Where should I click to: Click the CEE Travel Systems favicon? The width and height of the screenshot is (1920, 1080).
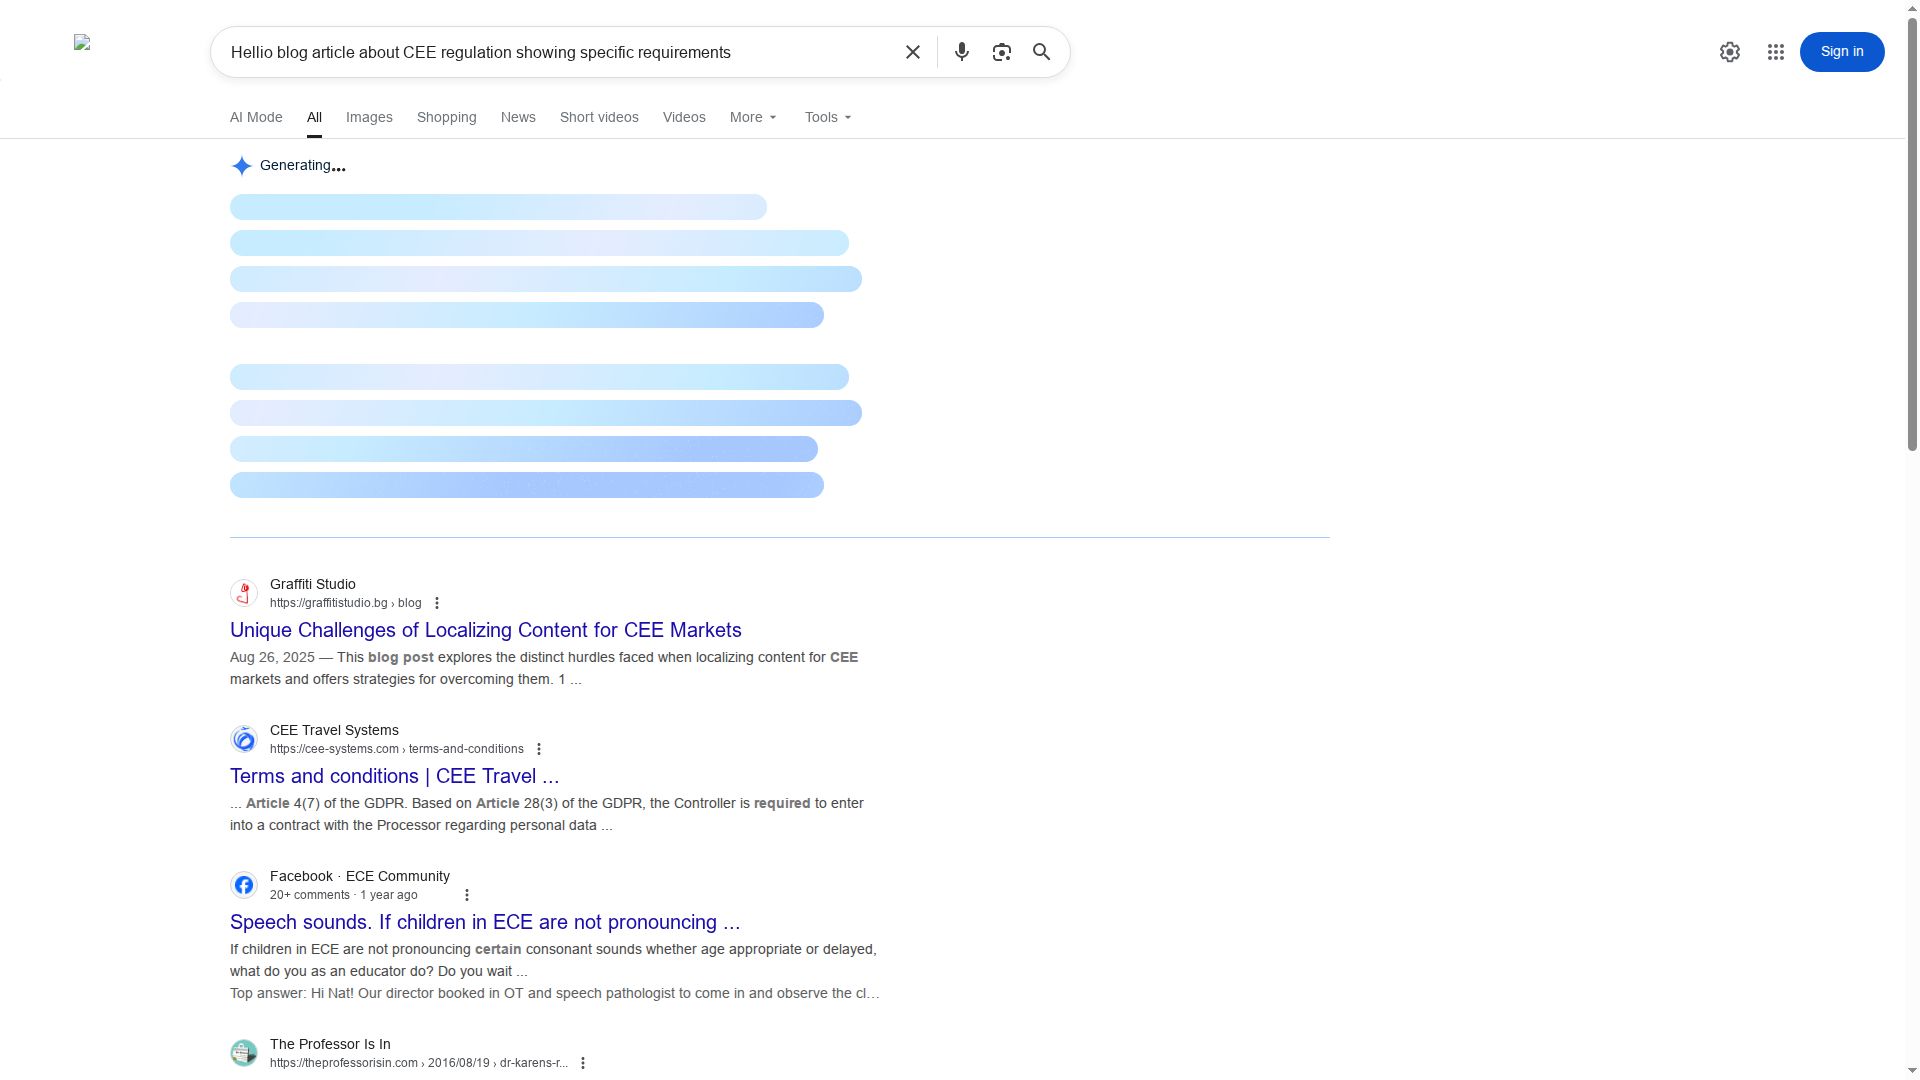point(243,738)
